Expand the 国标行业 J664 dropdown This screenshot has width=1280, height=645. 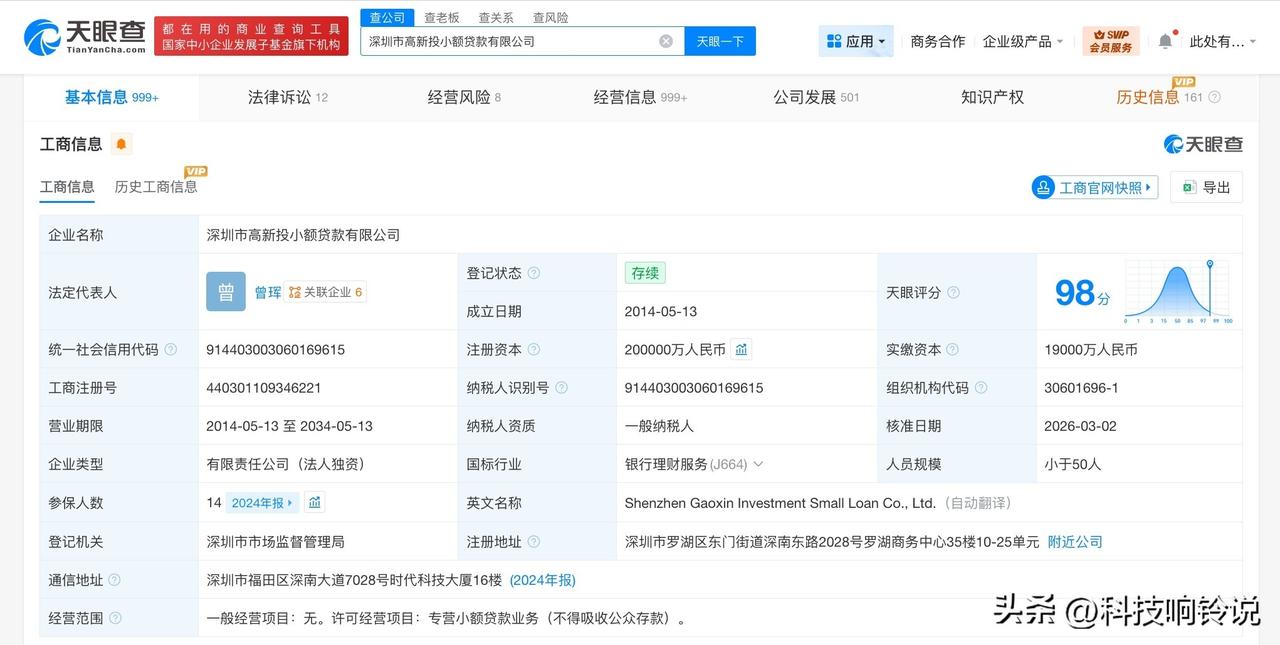pos(759,464)
